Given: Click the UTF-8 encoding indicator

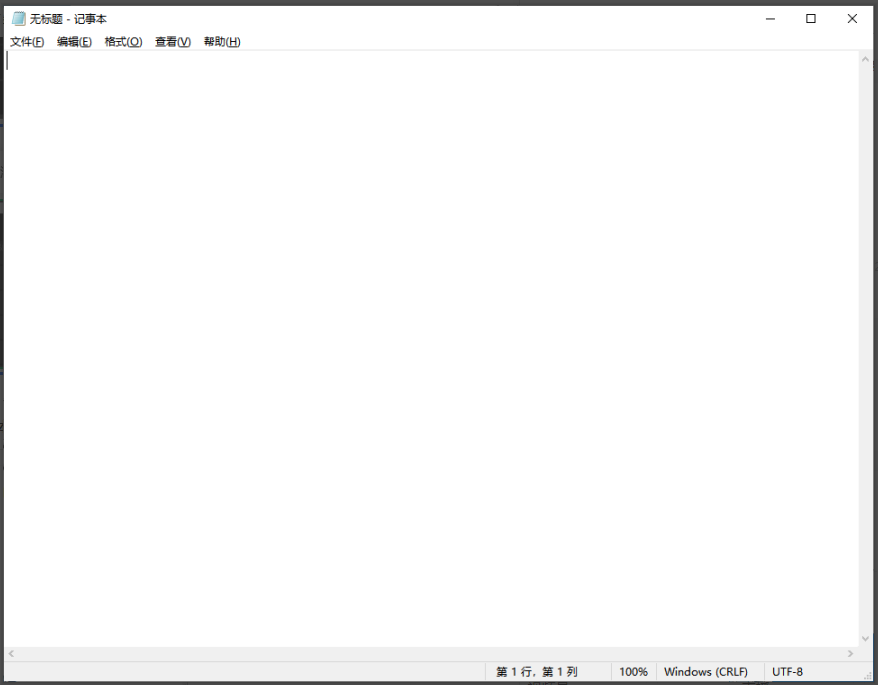Looking at the screenshot, I should tap(788, 671).
